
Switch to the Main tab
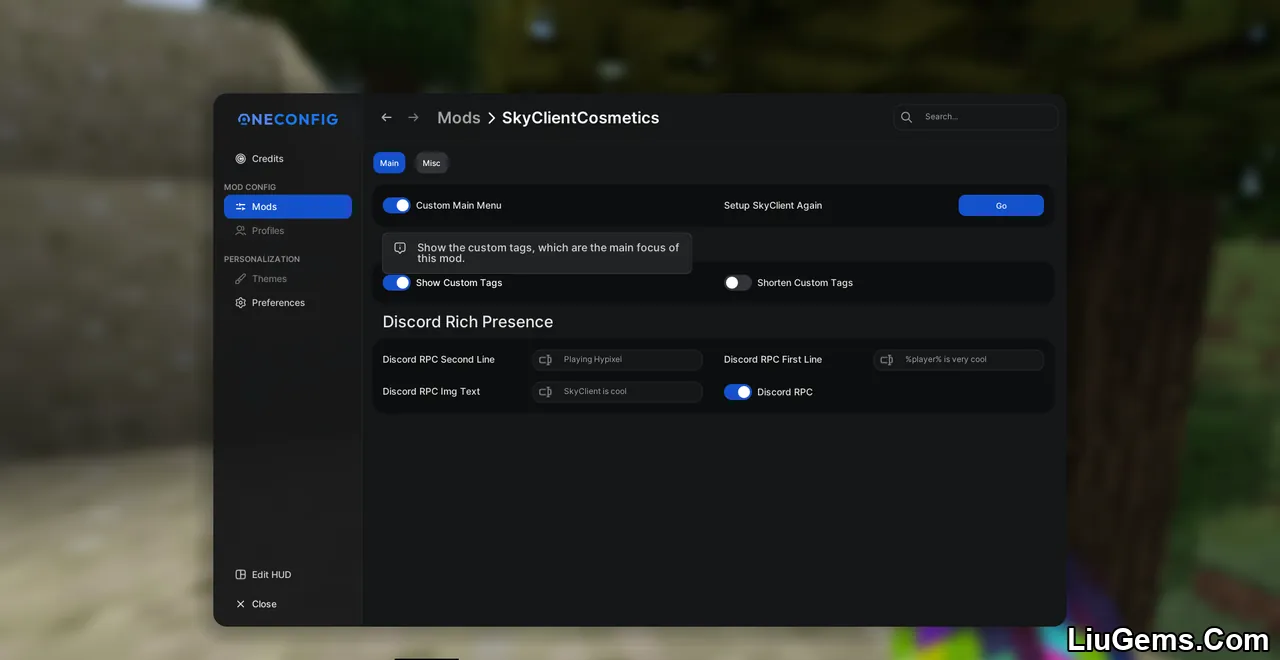tap(389, 163)
